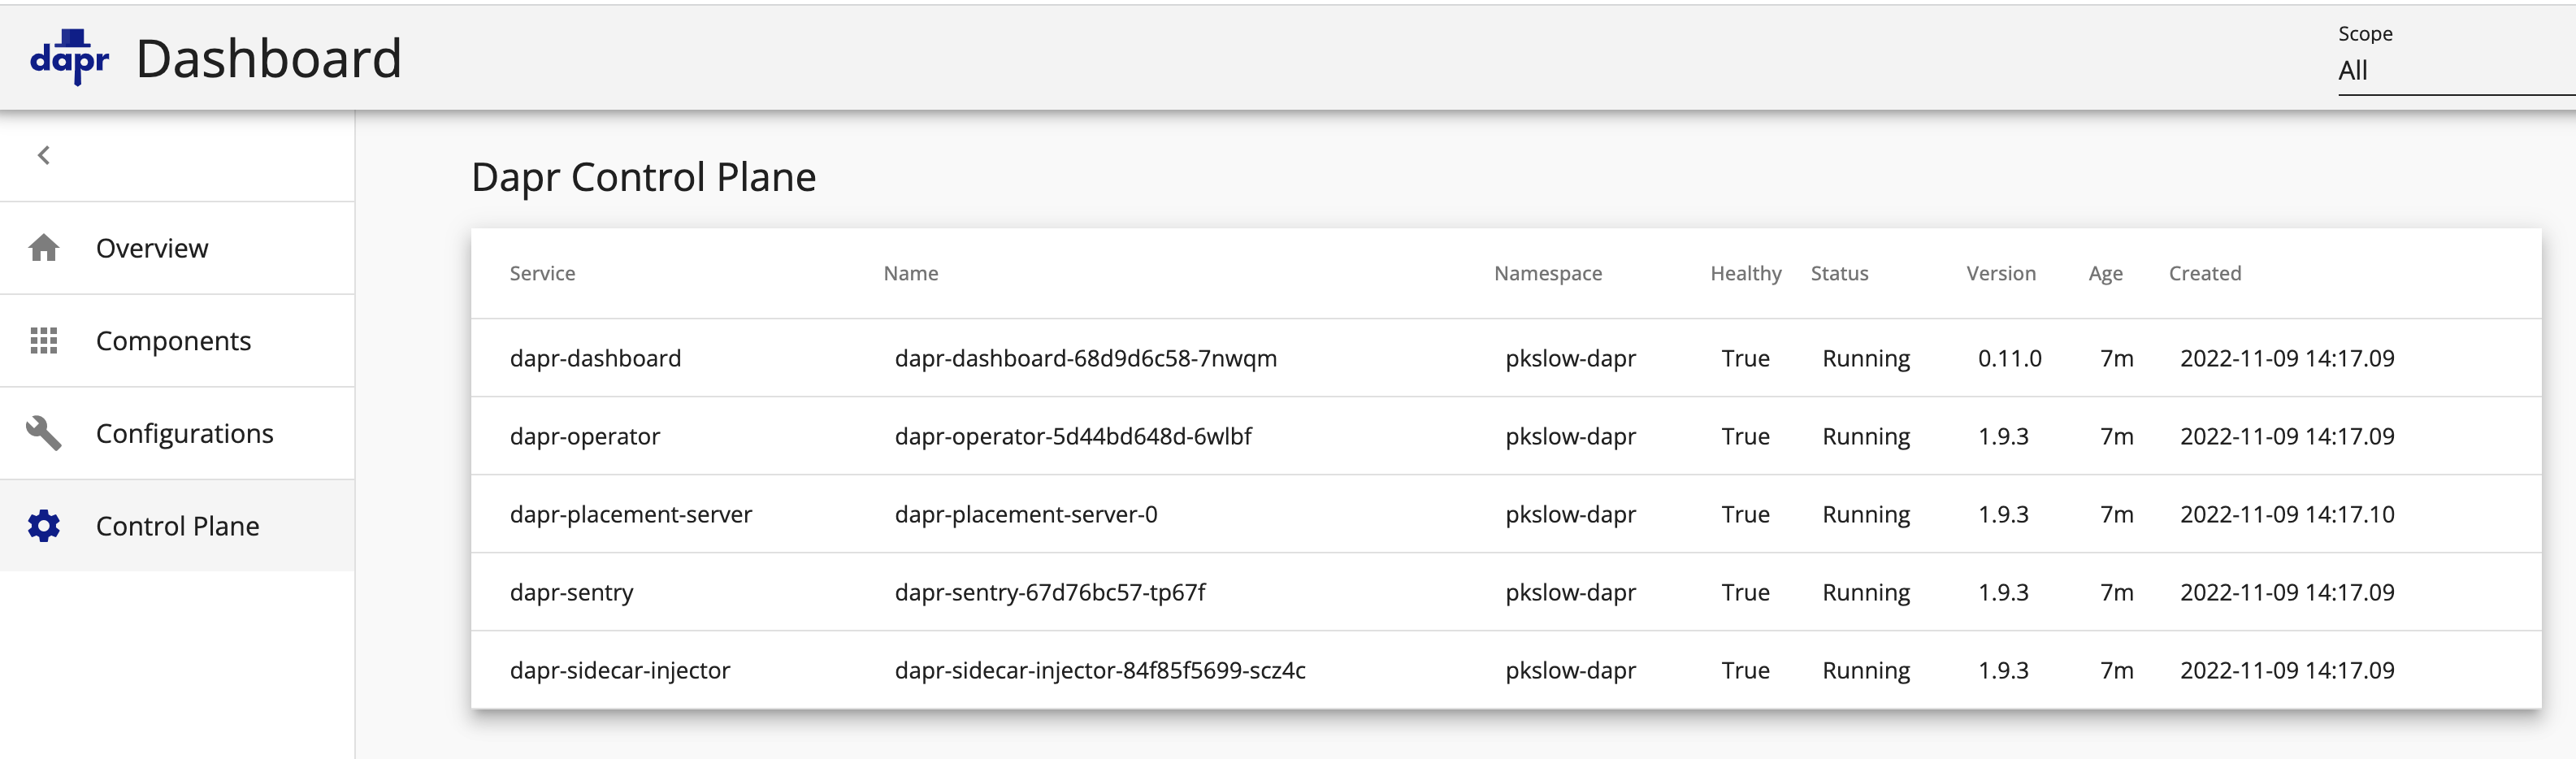Image resolution: width=2576 pixels, height=759 pixels.
Task: Click the Namespace column header
Action: 1547,273
